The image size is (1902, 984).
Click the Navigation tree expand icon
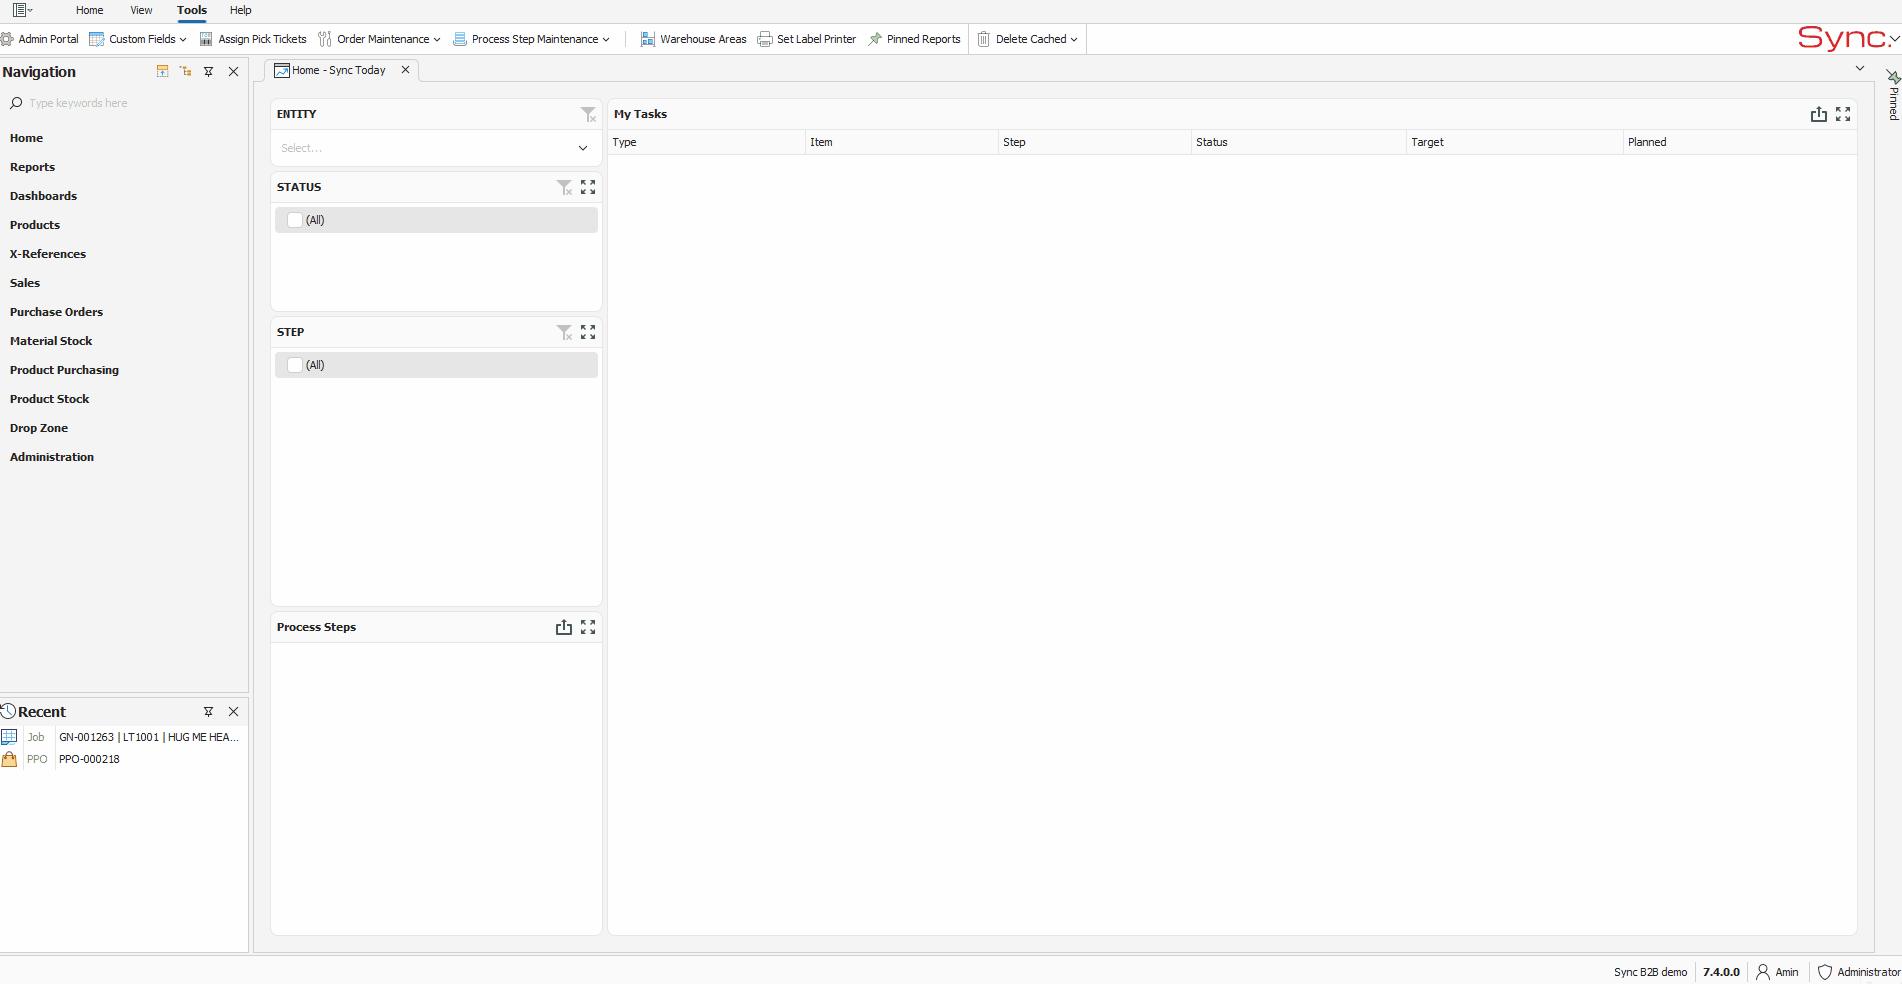[x=186, y=71]
